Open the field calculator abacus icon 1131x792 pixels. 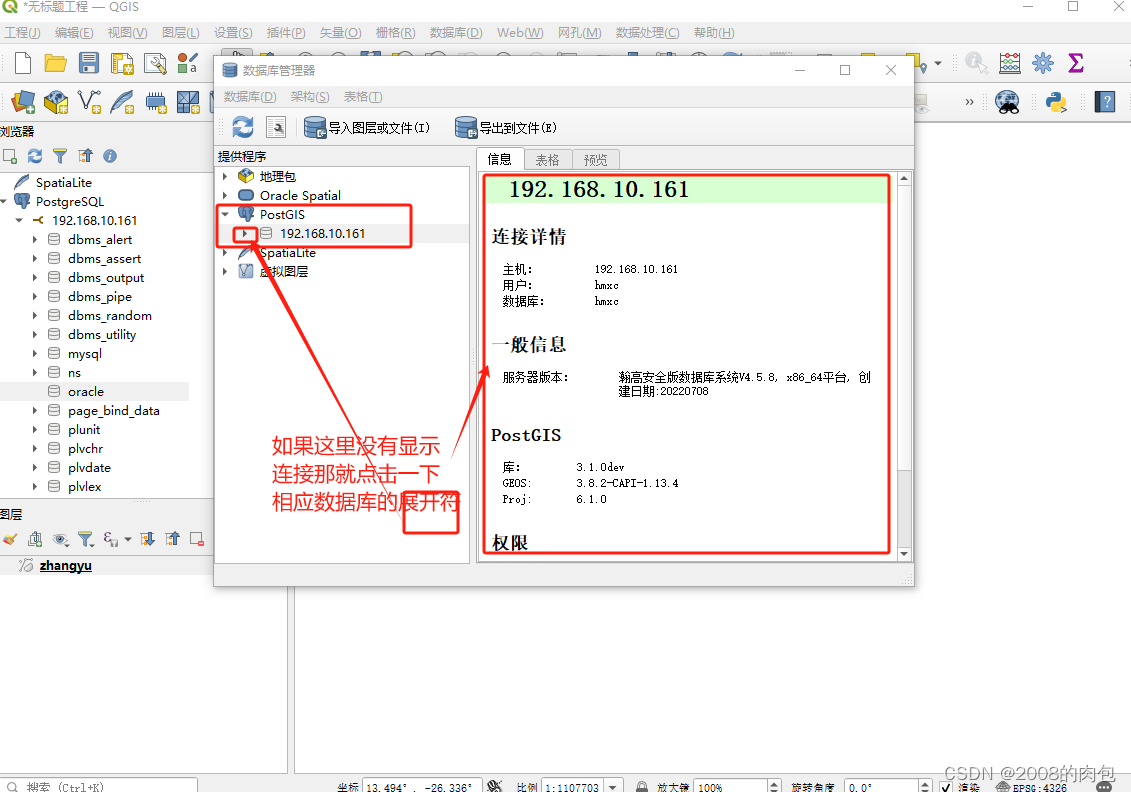pyautogui.click(x=1010, y=63)
